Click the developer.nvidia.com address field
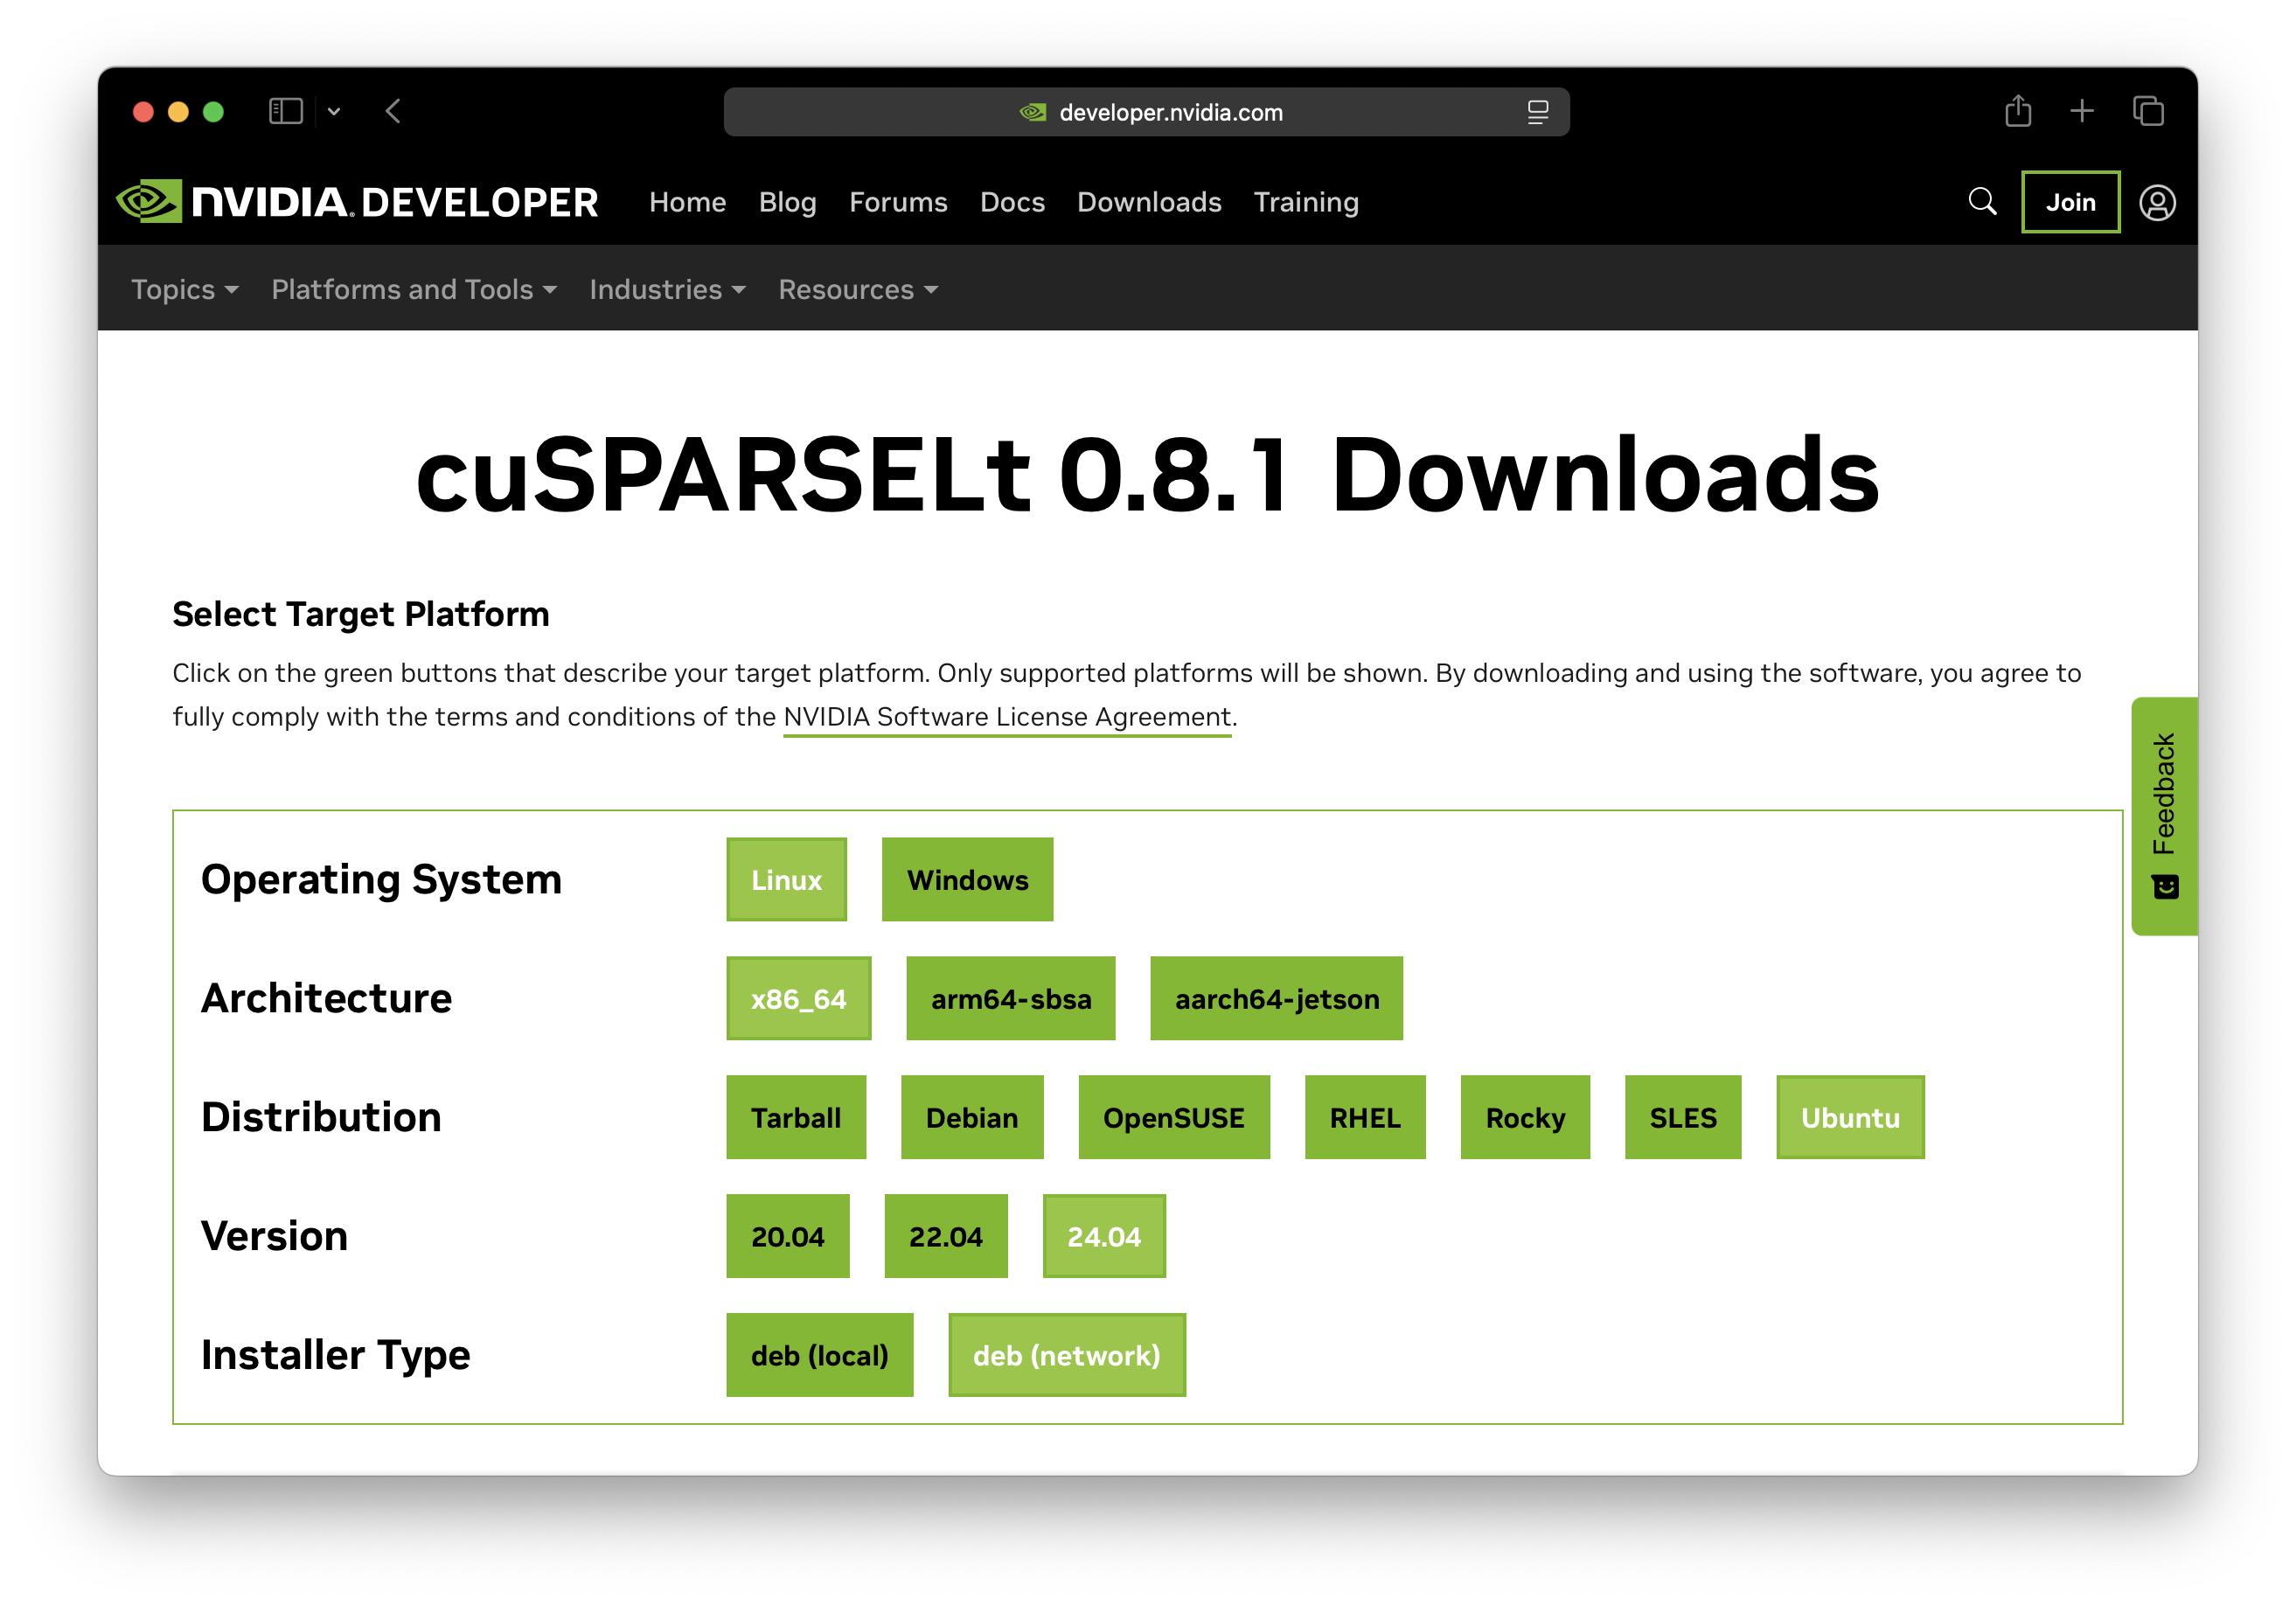This screenshot has width=2296, height=1605. click(1170, 112)
